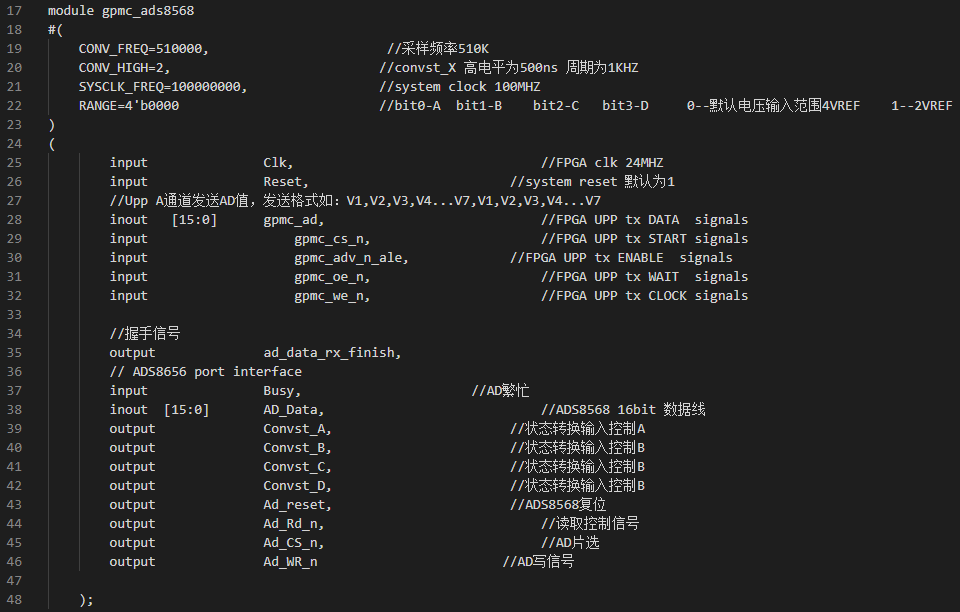Click the CONV_HIGH=2 parameter
The image size is (960, 612).
point(122,68)
